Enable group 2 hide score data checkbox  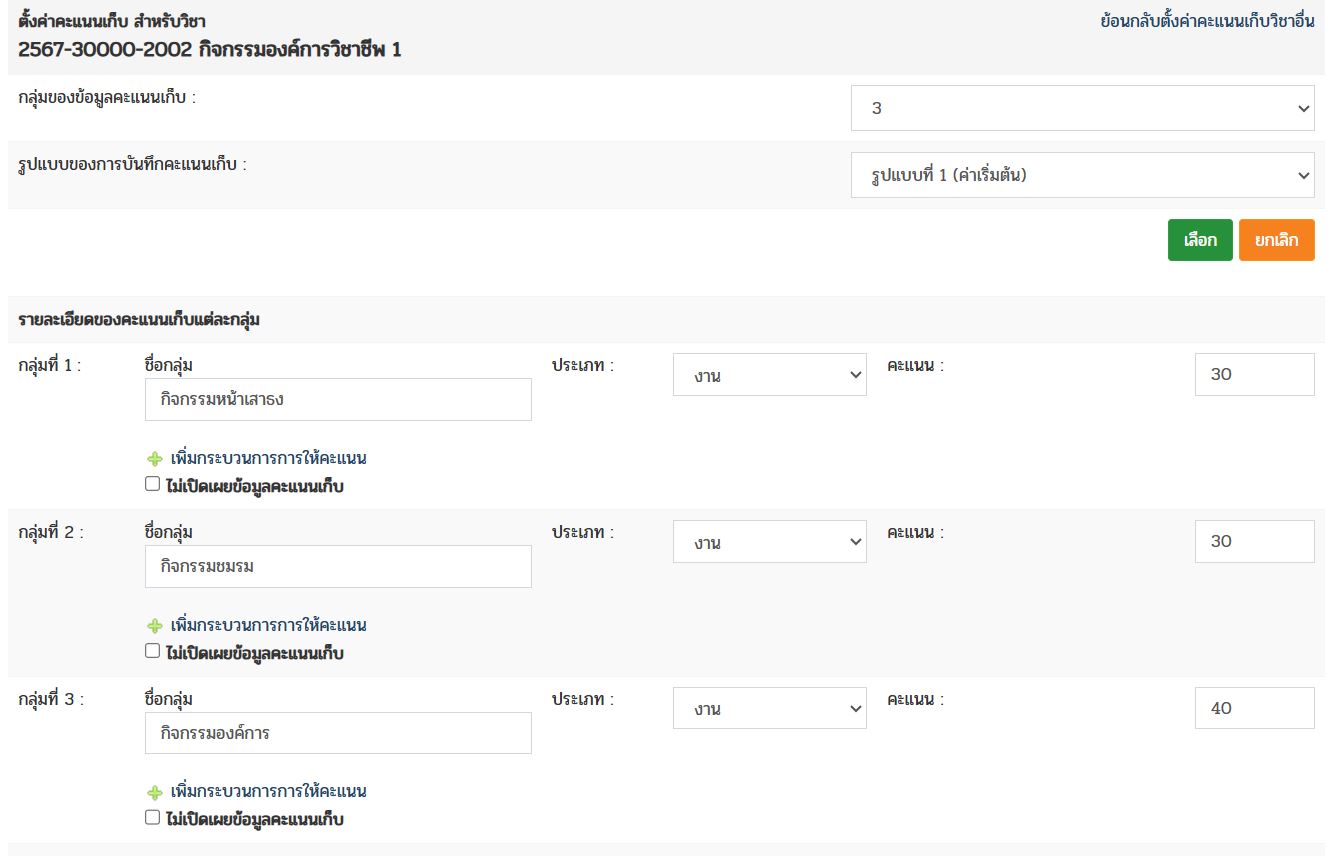(152, 651)
